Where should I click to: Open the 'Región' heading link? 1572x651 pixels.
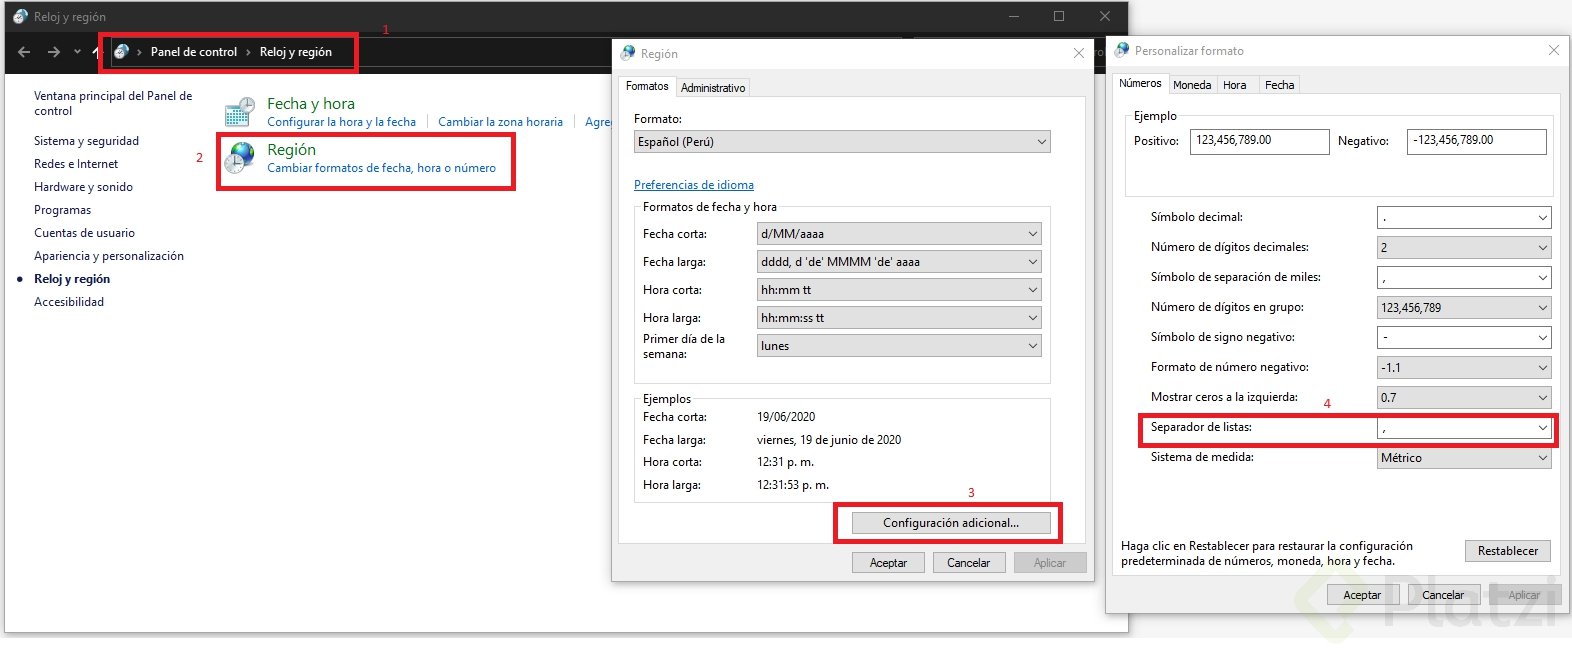pyautogui.click(x=291, y=149)
